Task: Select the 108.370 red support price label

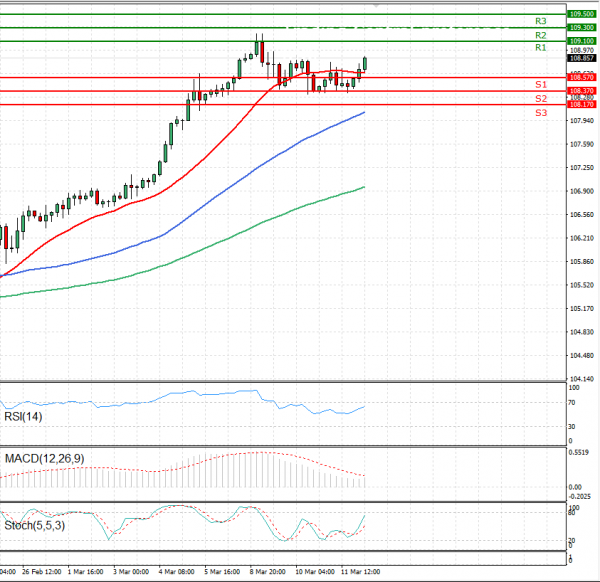Action: click(x=581, y=91)
